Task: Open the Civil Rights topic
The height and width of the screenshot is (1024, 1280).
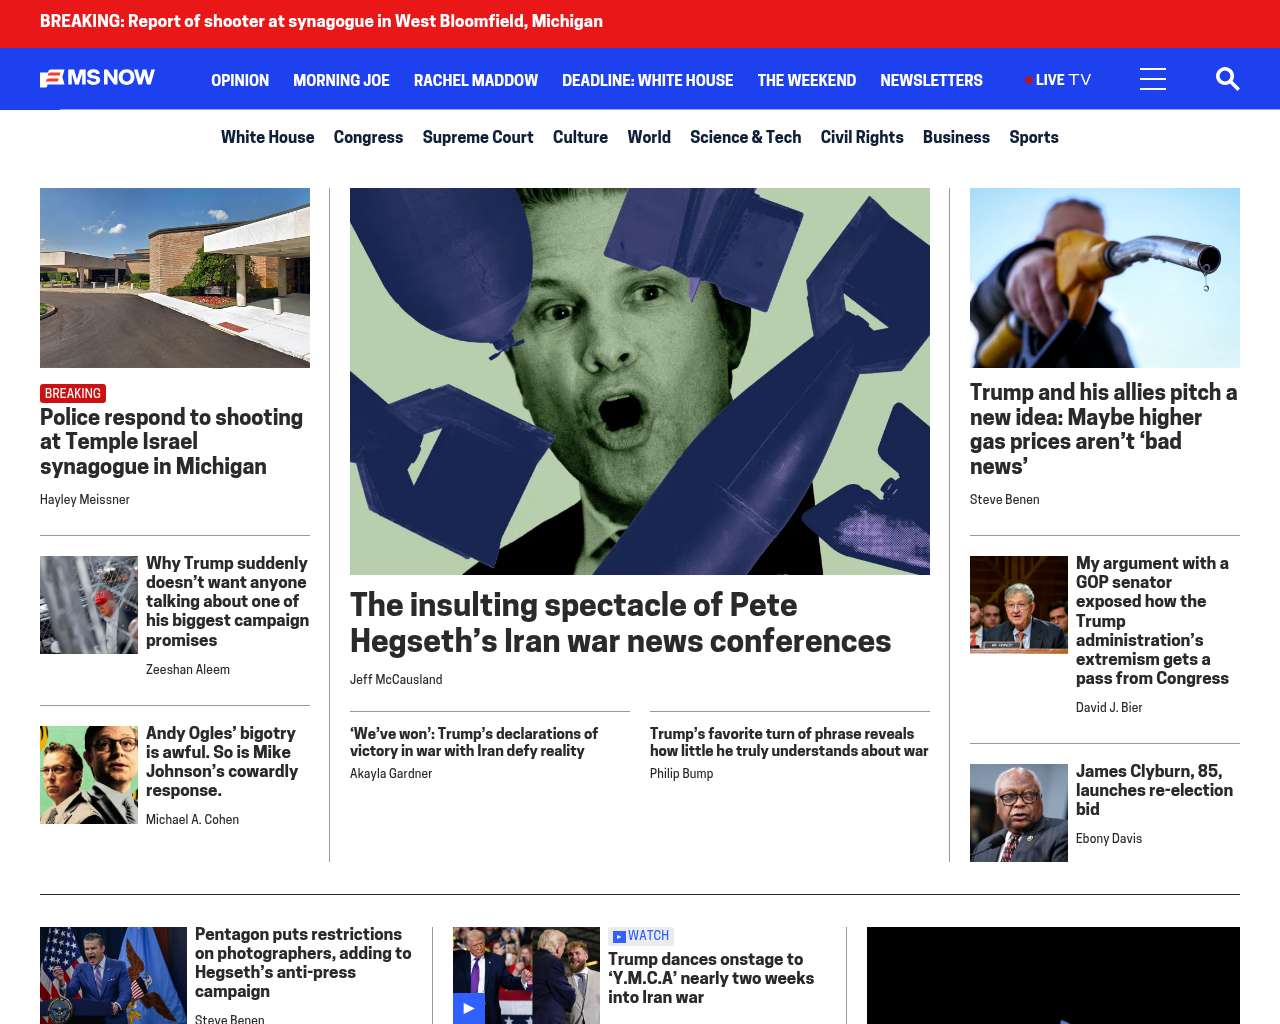Action: (x=861, y=137)
